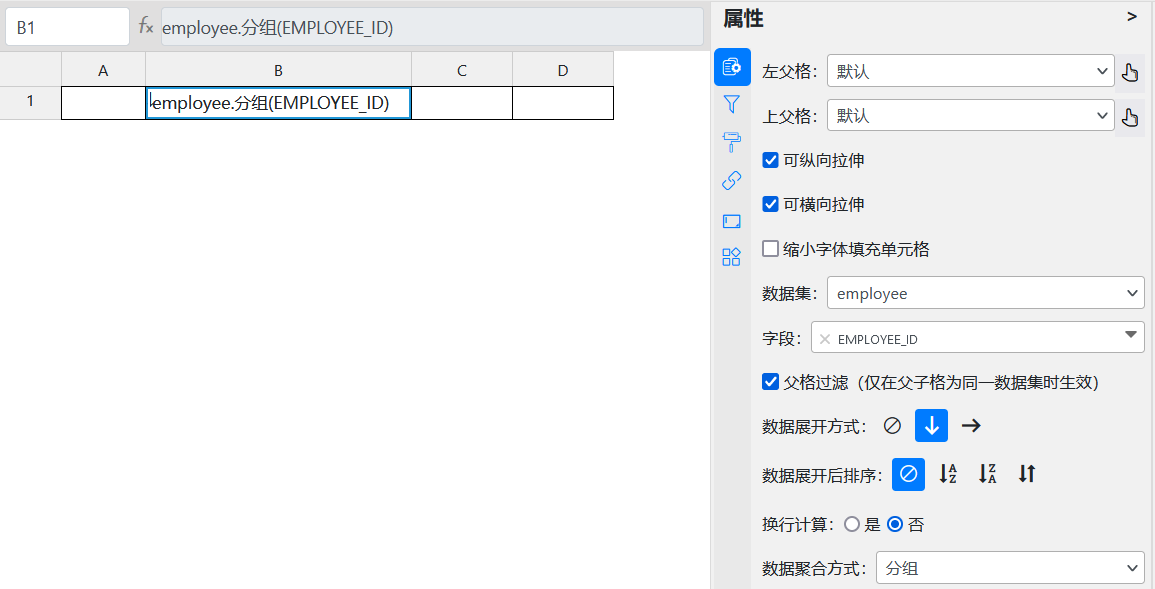Click the fx formula icon
Screen dimensions: 1155x589
(x=146, y=27)
